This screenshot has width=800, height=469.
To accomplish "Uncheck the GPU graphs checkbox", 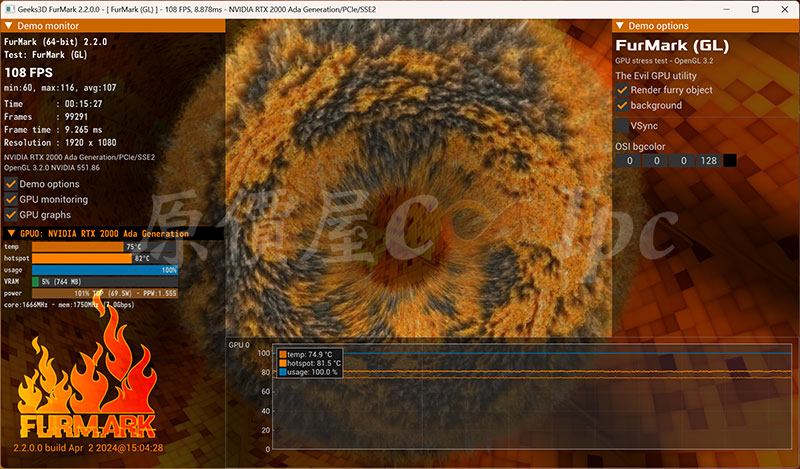I will 11,214.
